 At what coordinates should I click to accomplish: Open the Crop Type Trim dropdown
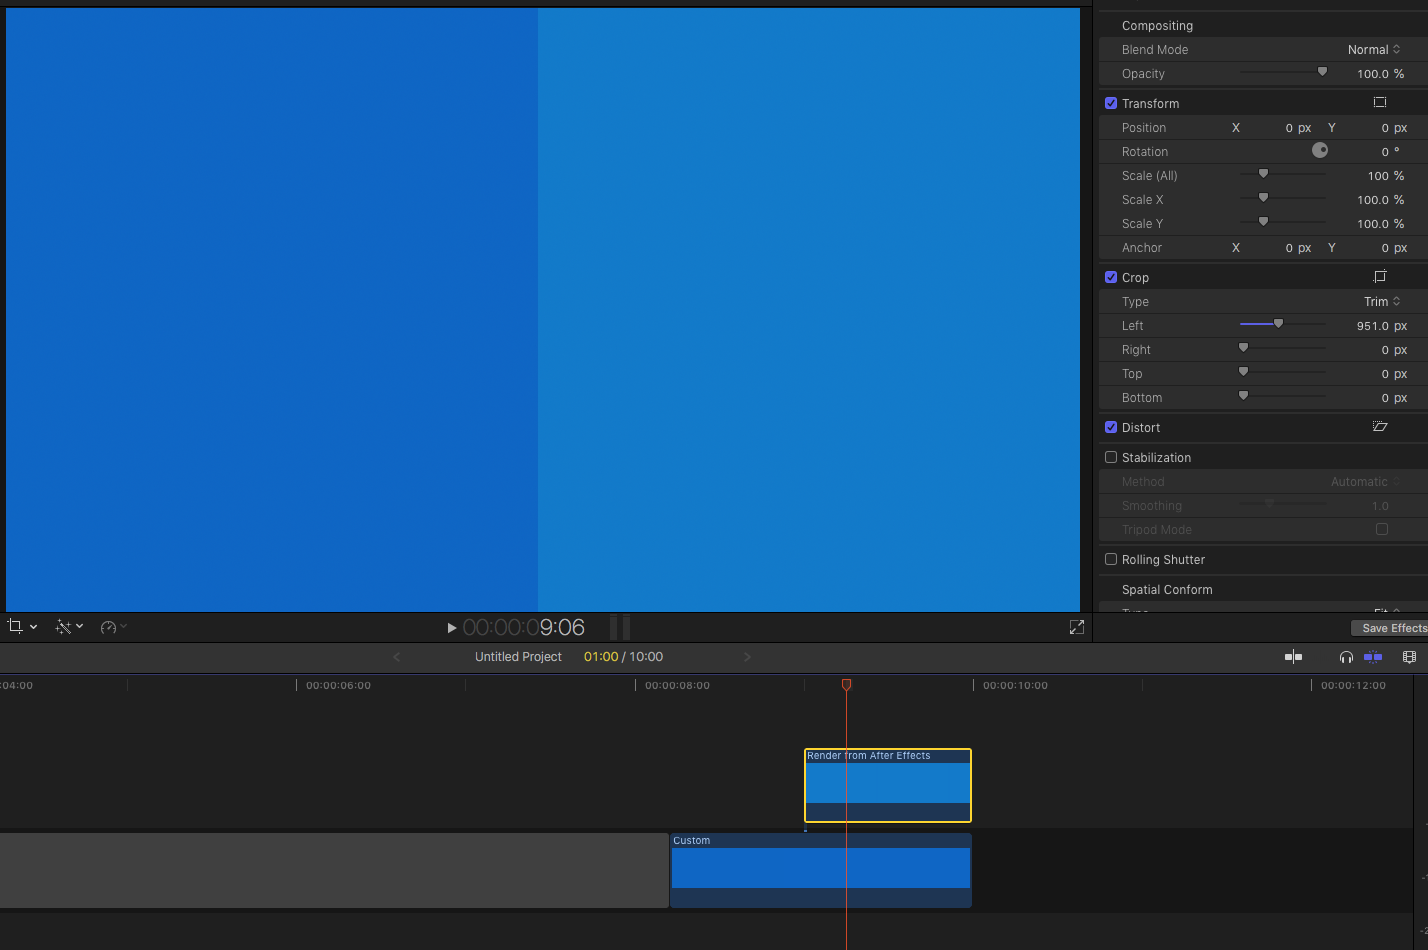point(1382,302)
